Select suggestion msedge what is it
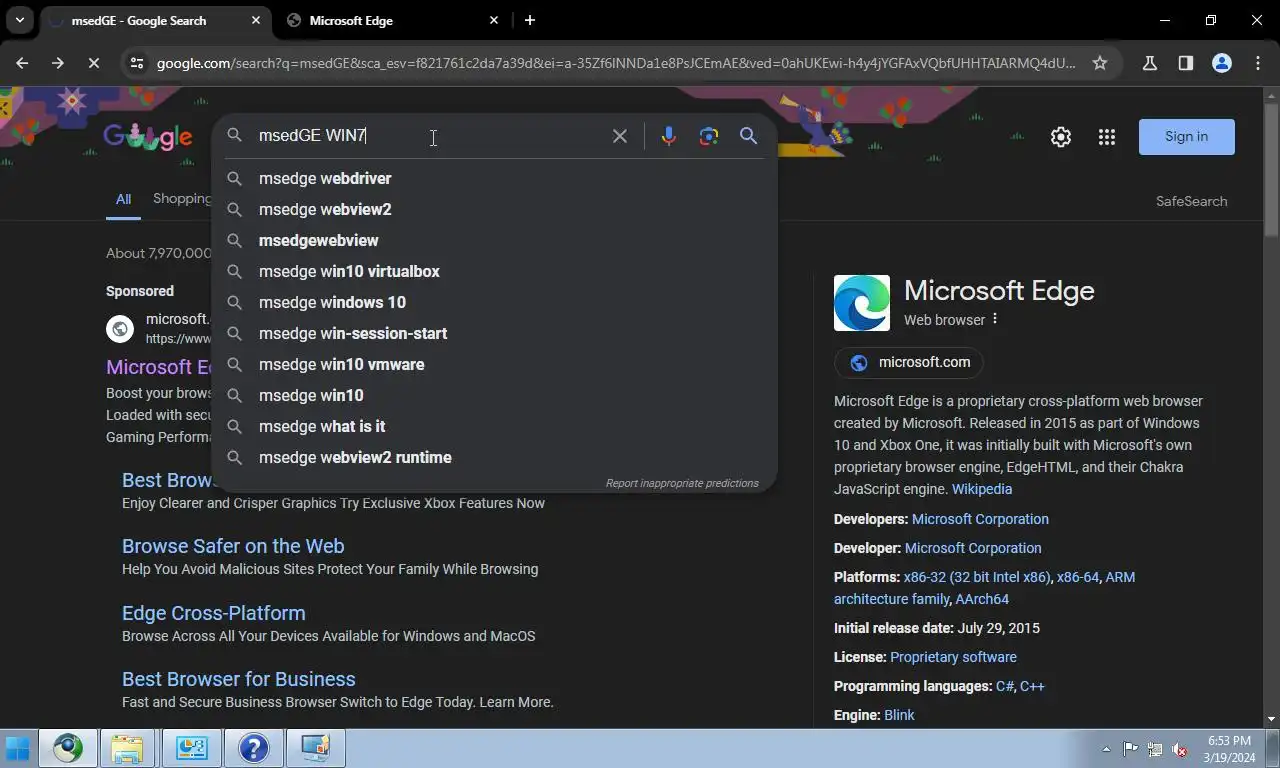This screenshot has height=768, width=1280. [494, 426]
